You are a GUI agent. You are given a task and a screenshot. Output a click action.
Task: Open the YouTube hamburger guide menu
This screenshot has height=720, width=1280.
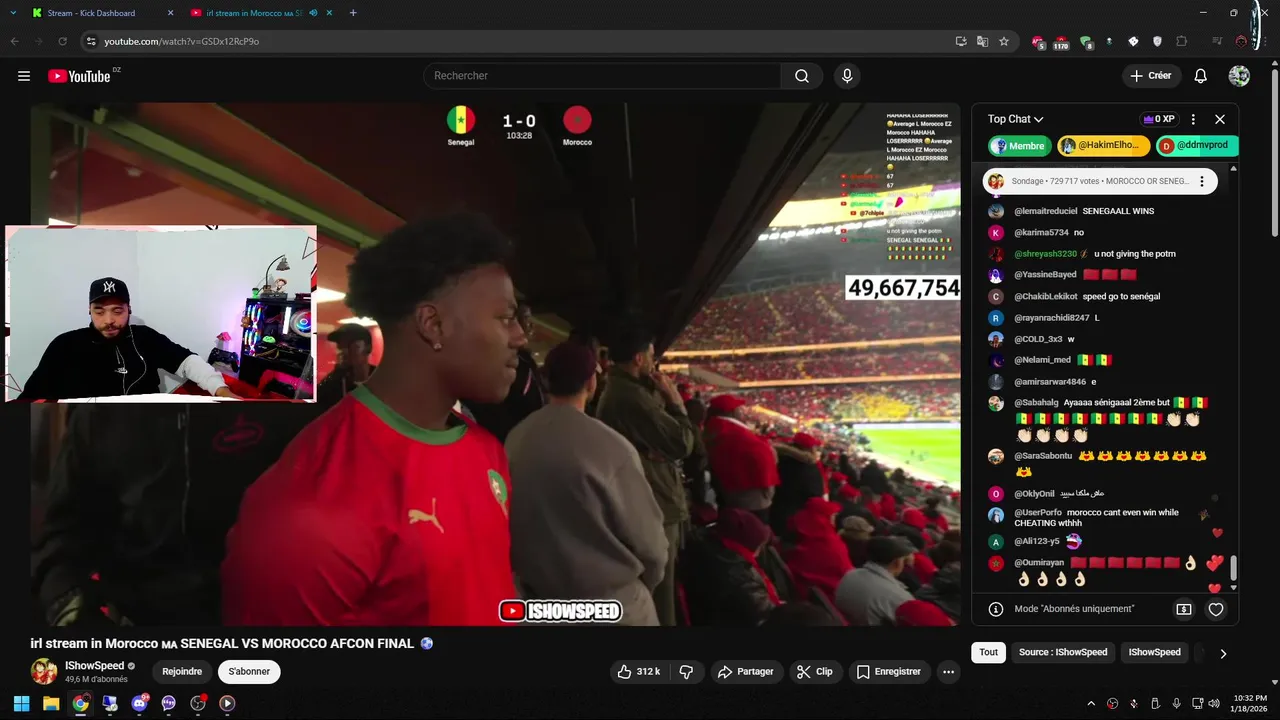[24, 76]
